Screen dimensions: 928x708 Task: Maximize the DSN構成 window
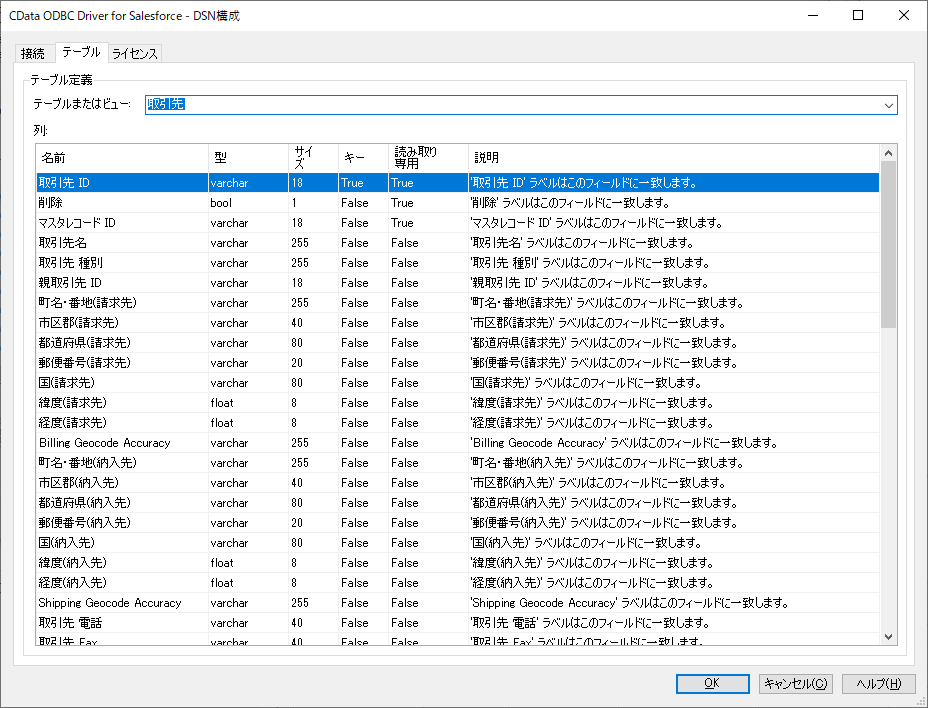click(x=858, y=15)
